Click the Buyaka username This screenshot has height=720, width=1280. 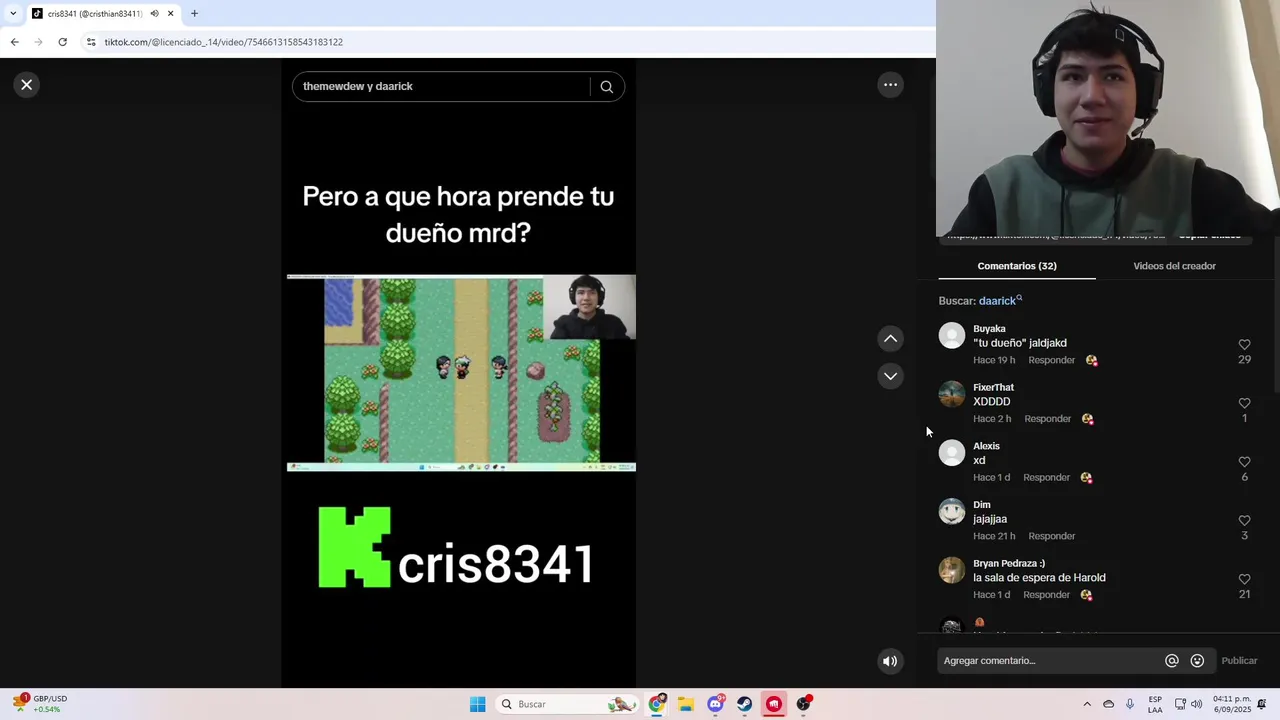[989, 329]
